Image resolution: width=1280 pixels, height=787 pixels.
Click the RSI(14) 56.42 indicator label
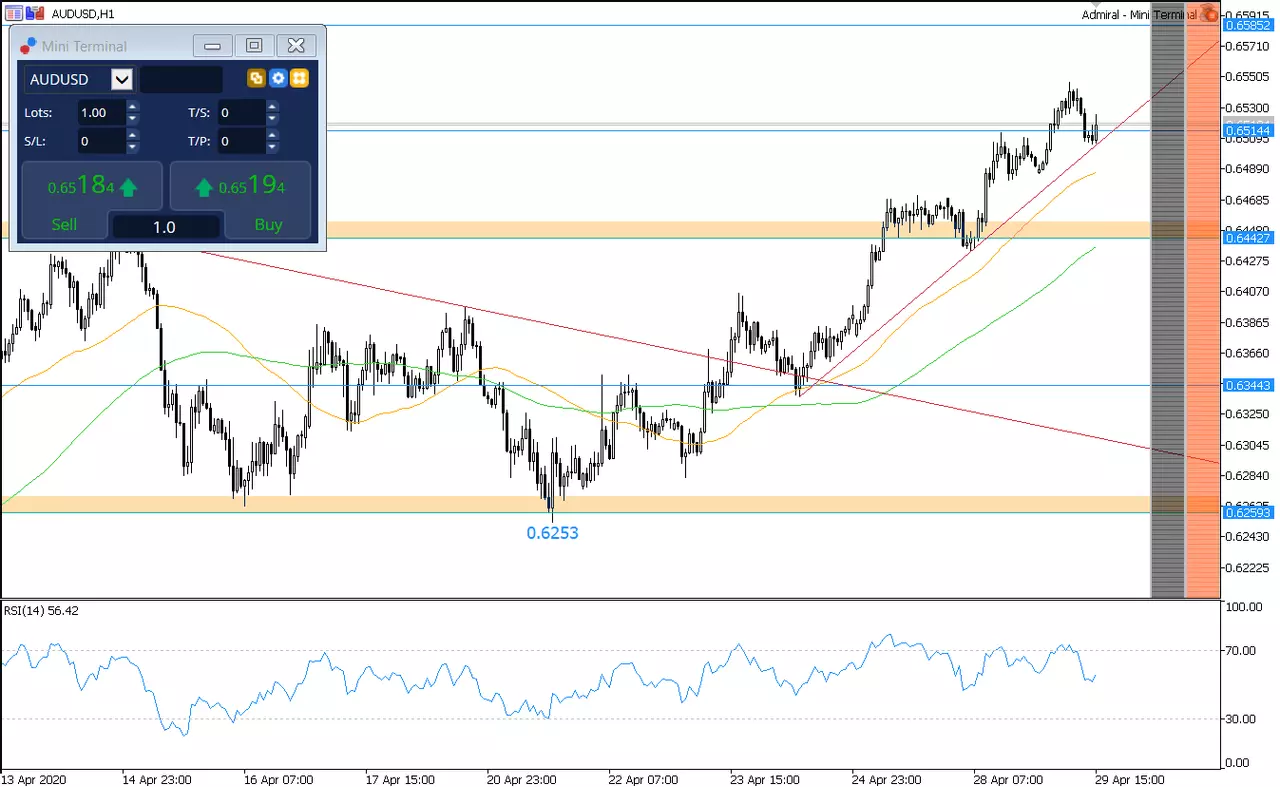[x=42, y=610]
